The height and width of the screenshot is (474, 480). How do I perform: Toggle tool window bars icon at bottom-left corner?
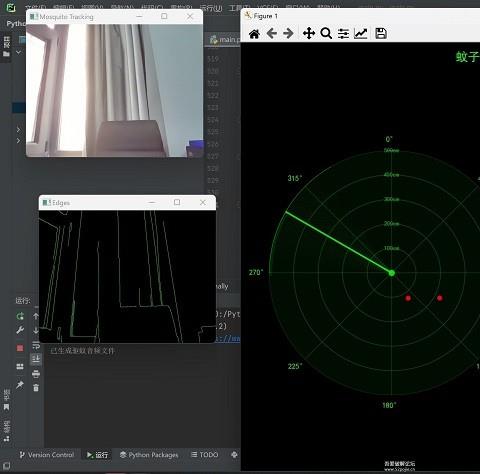coord(6,466)
